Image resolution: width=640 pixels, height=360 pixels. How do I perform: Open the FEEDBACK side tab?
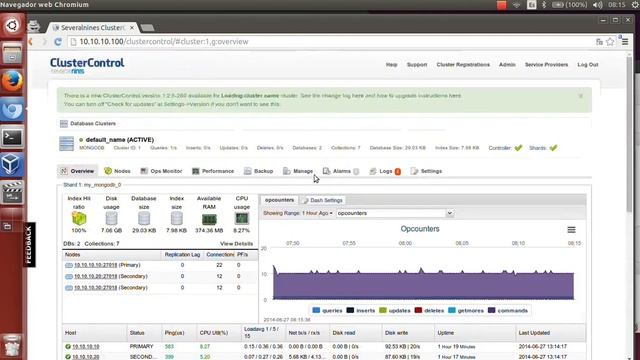pyautogui.click(x=29, y=244)
